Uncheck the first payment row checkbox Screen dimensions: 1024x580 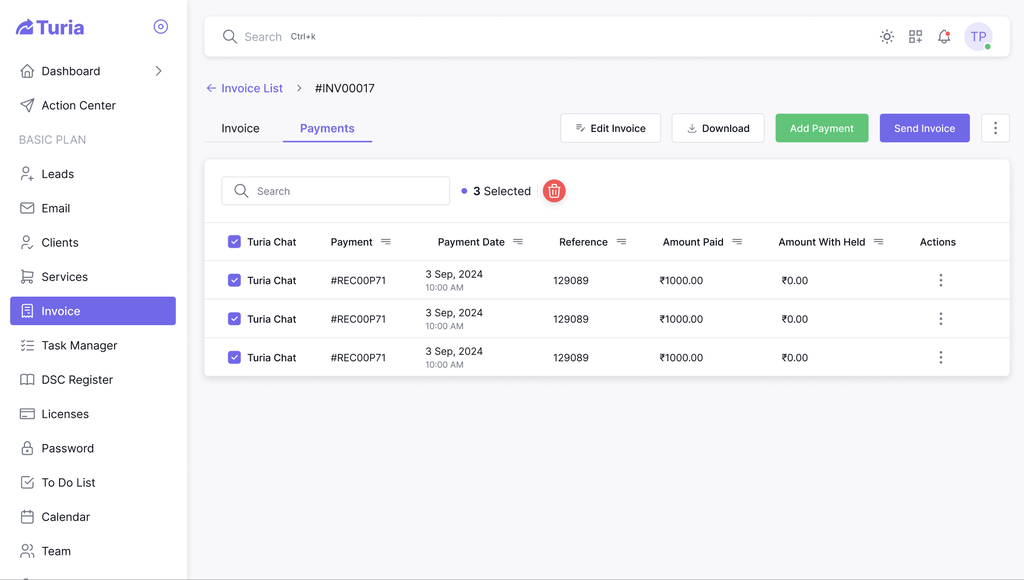click(233, 280)
